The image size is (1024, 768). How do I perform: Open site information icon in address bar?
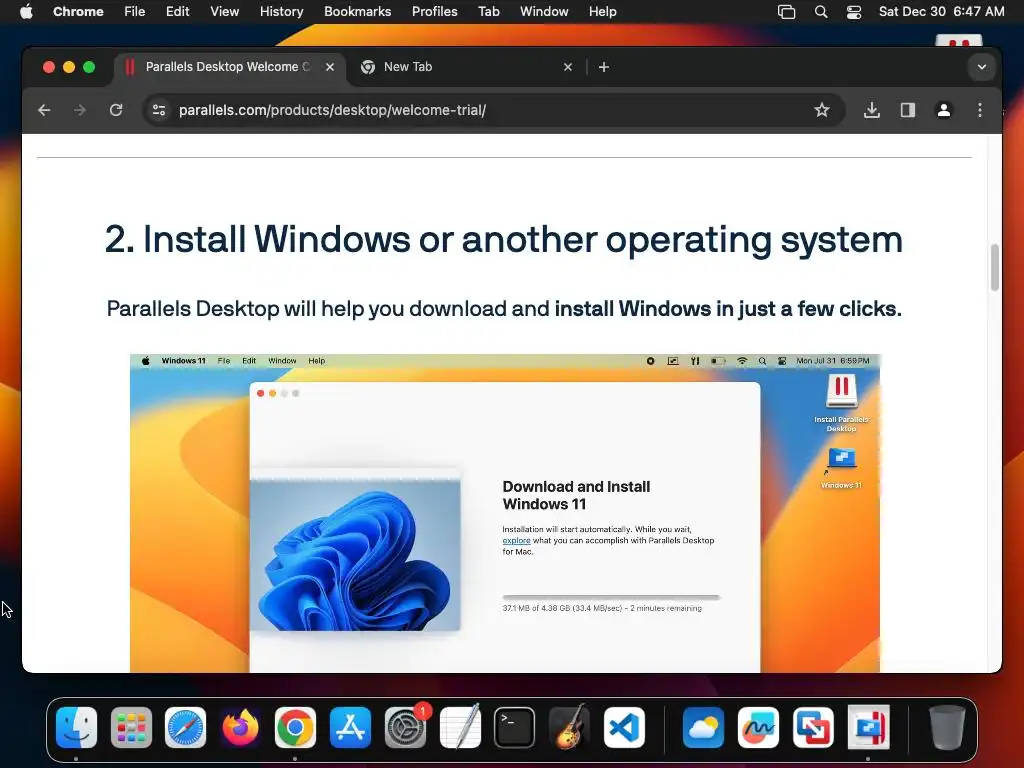[159, 110]
